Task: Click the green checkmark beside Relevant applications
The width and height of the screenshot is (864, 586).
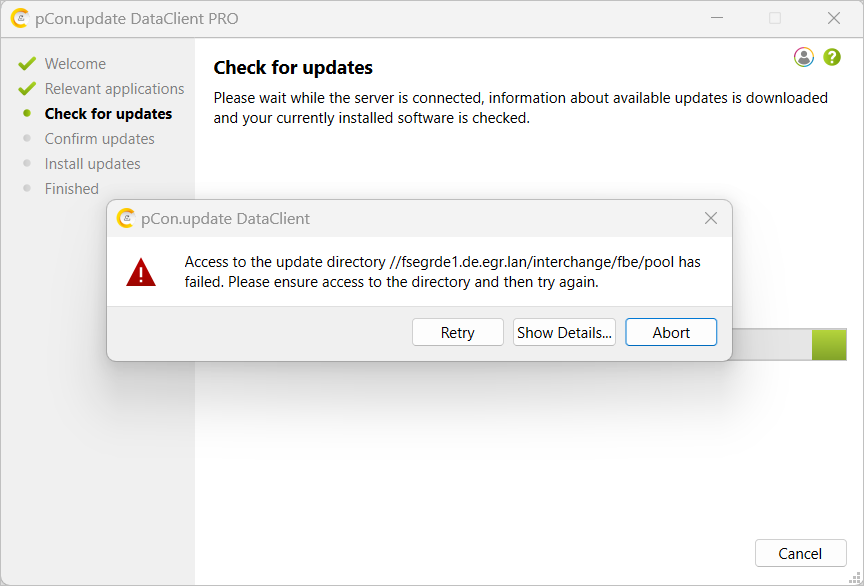Action: coord(26,88)
